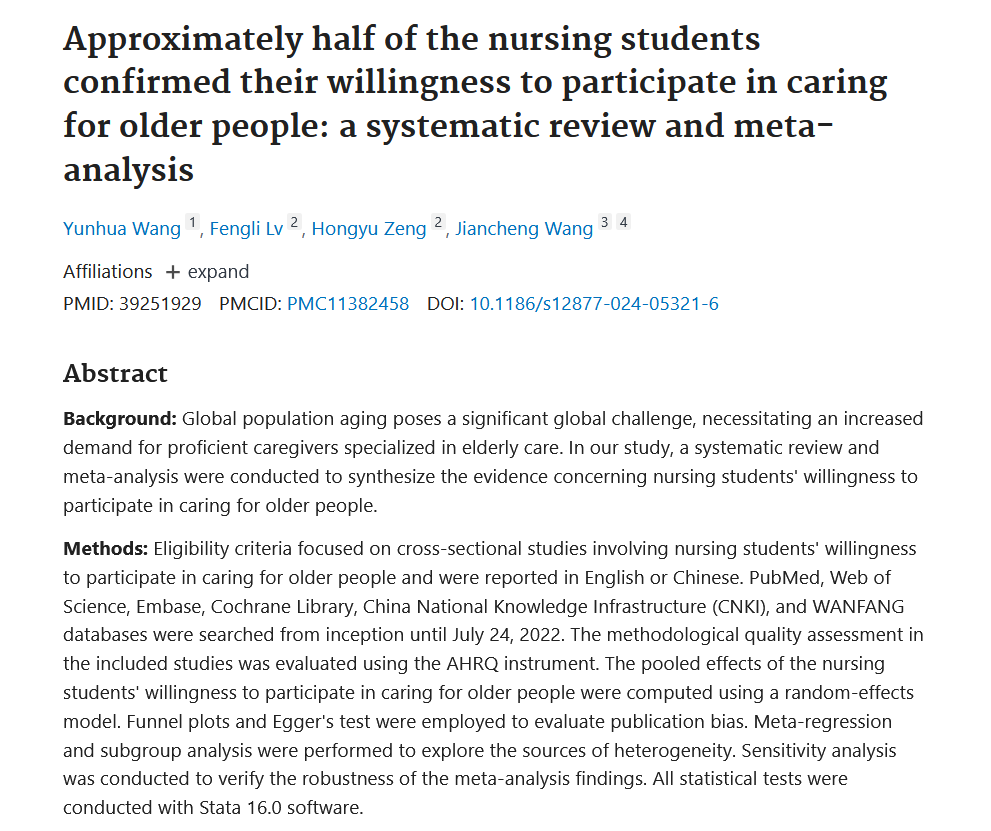Screen dimensions: 991x831
Task: Open author Fengli Lv's link
Action: pyautogui.click(x=246, y=229)
